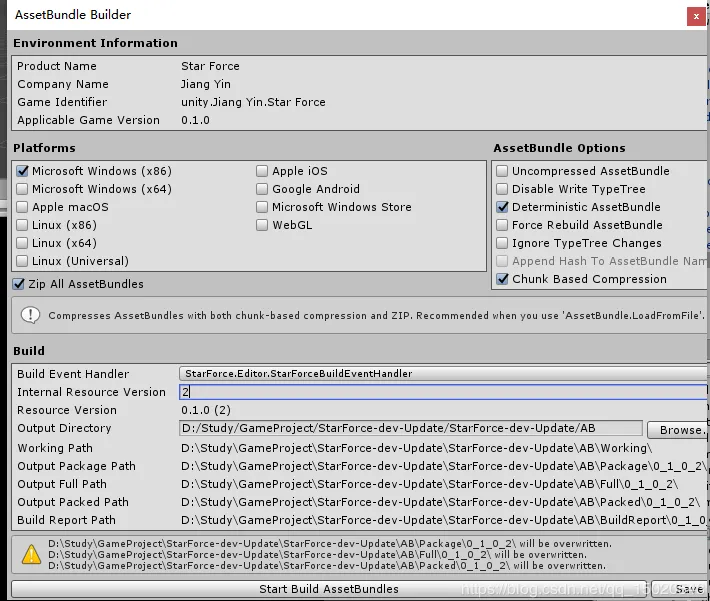
Task: Click Game Identifier 'unity.Jiang Yin.Star Force'
Action: [x=253, y=102]
